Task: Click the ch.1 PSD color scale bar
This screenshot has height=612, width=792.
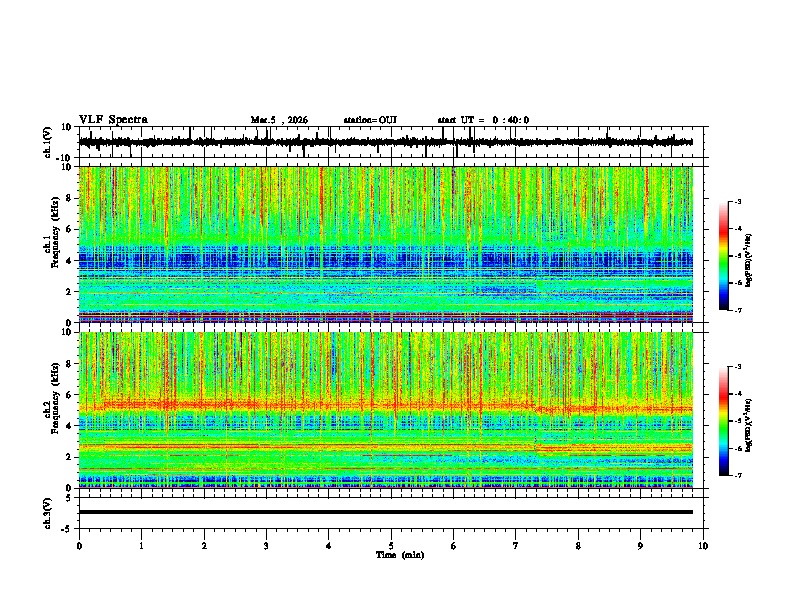Action: (x=724, y=256)
